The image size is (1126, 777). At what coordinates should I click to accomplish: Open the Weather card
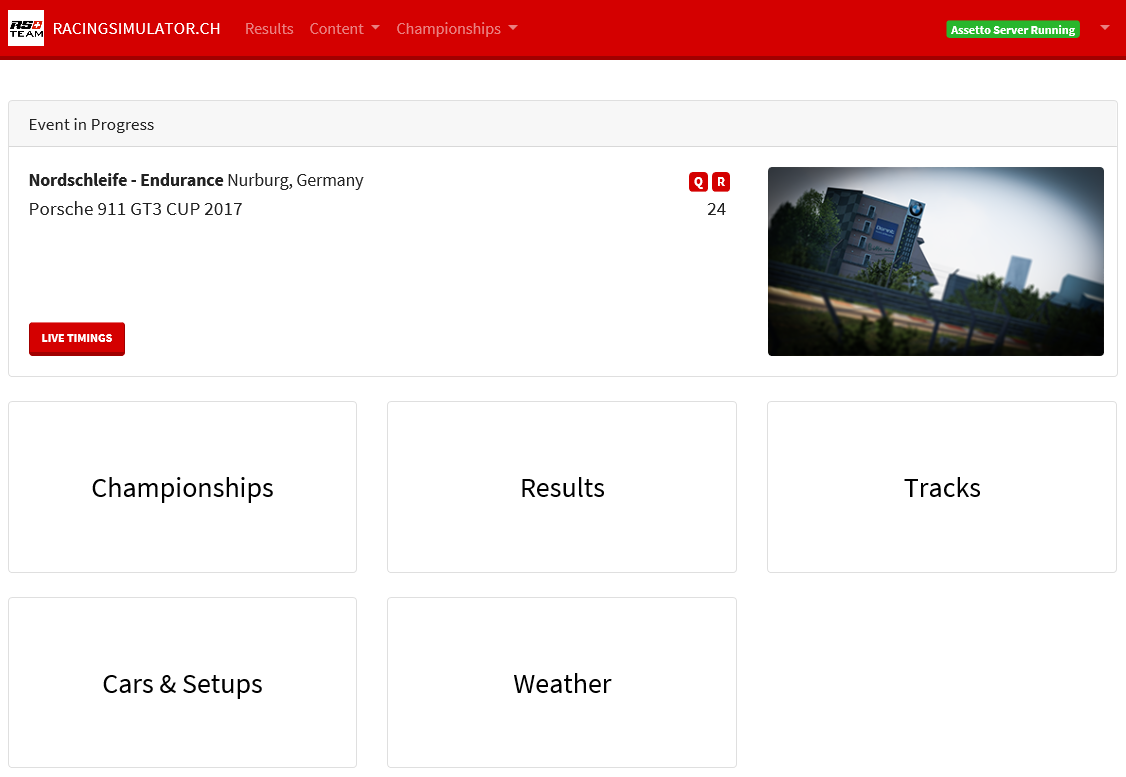click(562, 683)
